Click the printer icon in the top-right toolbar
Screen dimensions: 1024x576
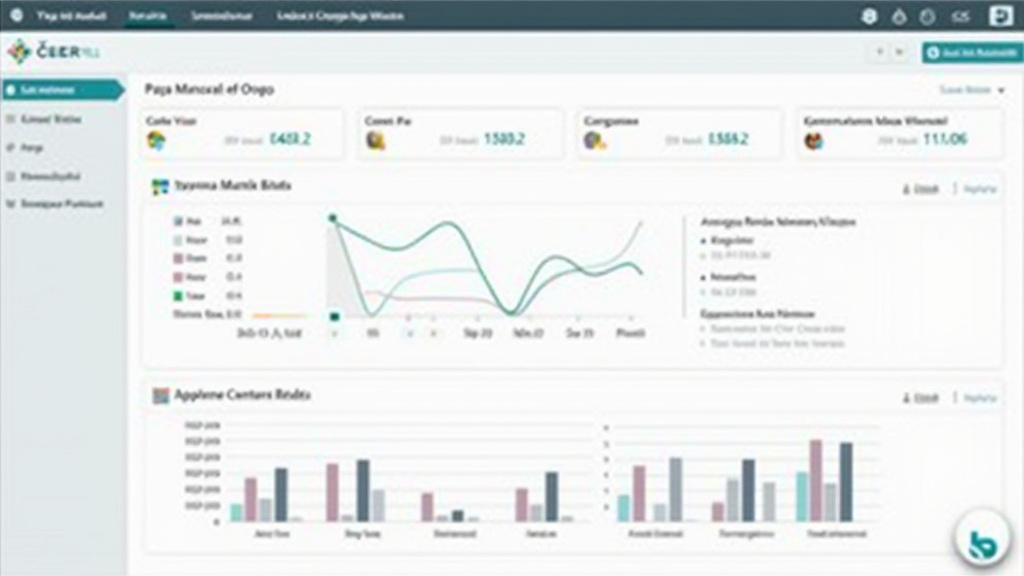[868, 16]
